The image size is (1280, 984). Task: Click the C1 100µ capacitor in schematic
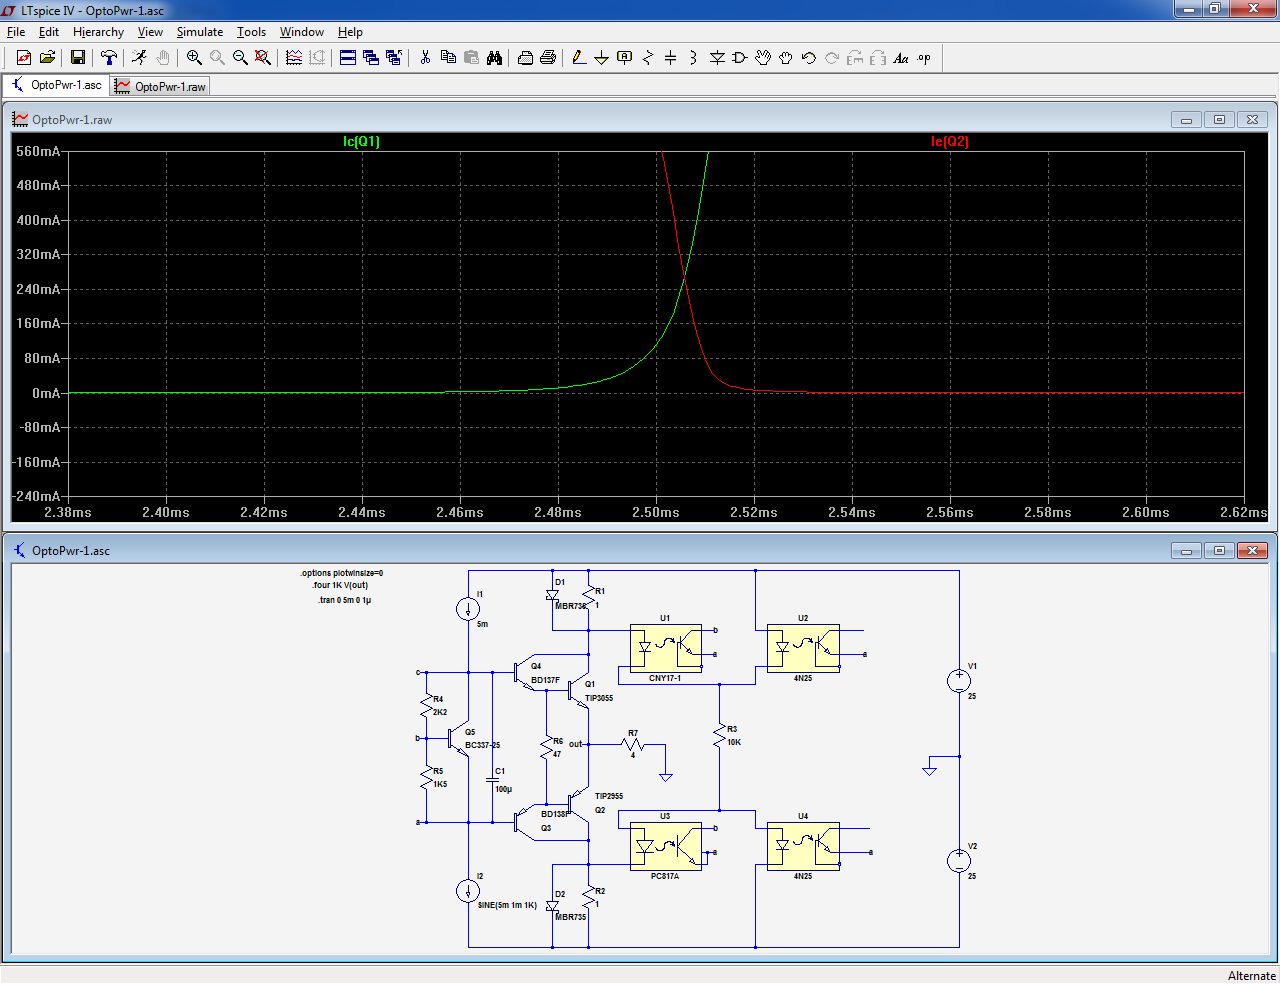tap(492, 779)
